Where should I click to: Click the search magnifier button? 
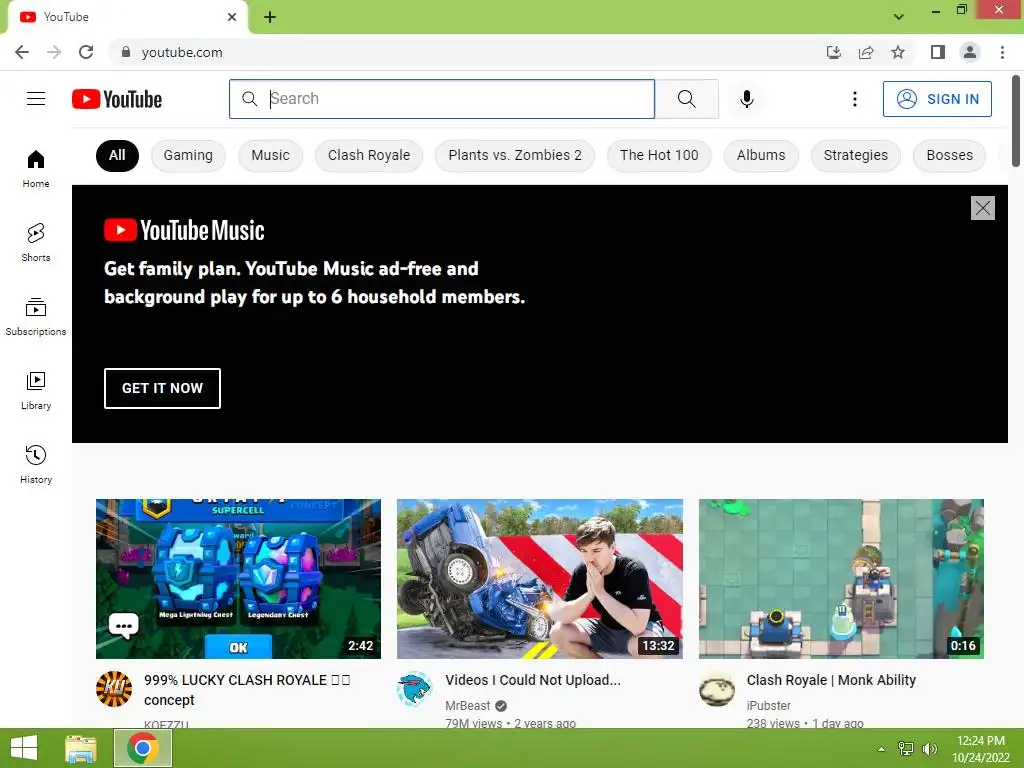[x=686, y=99]
